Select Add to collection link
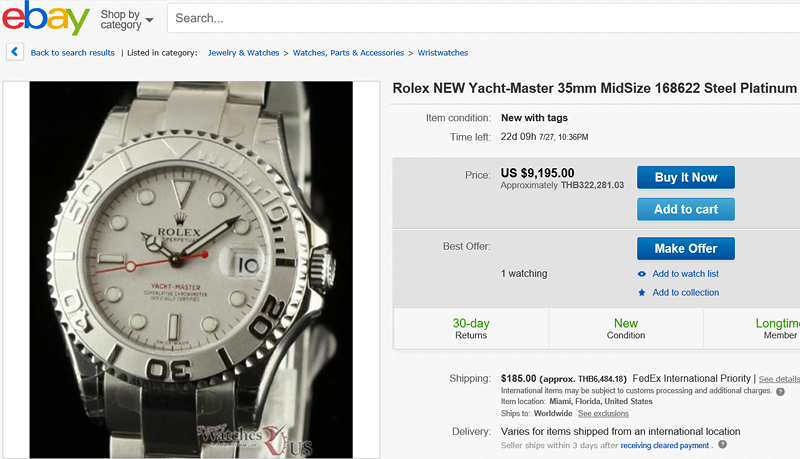Image resolution: width=800 pixels, height=459 pixels. [x=686, y=293]
